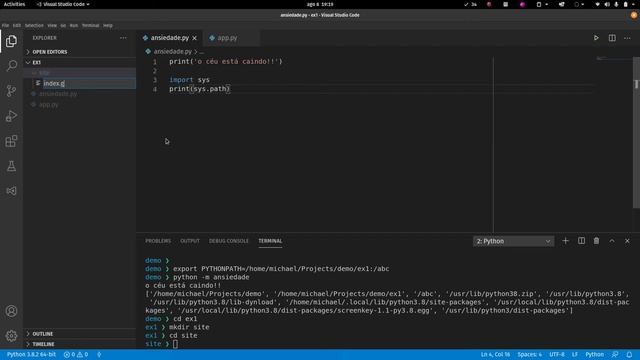The width and height of the screenshot is (640, 360).
Task: Select the Terminal panel tab
Action: click(x=270, y=241)
